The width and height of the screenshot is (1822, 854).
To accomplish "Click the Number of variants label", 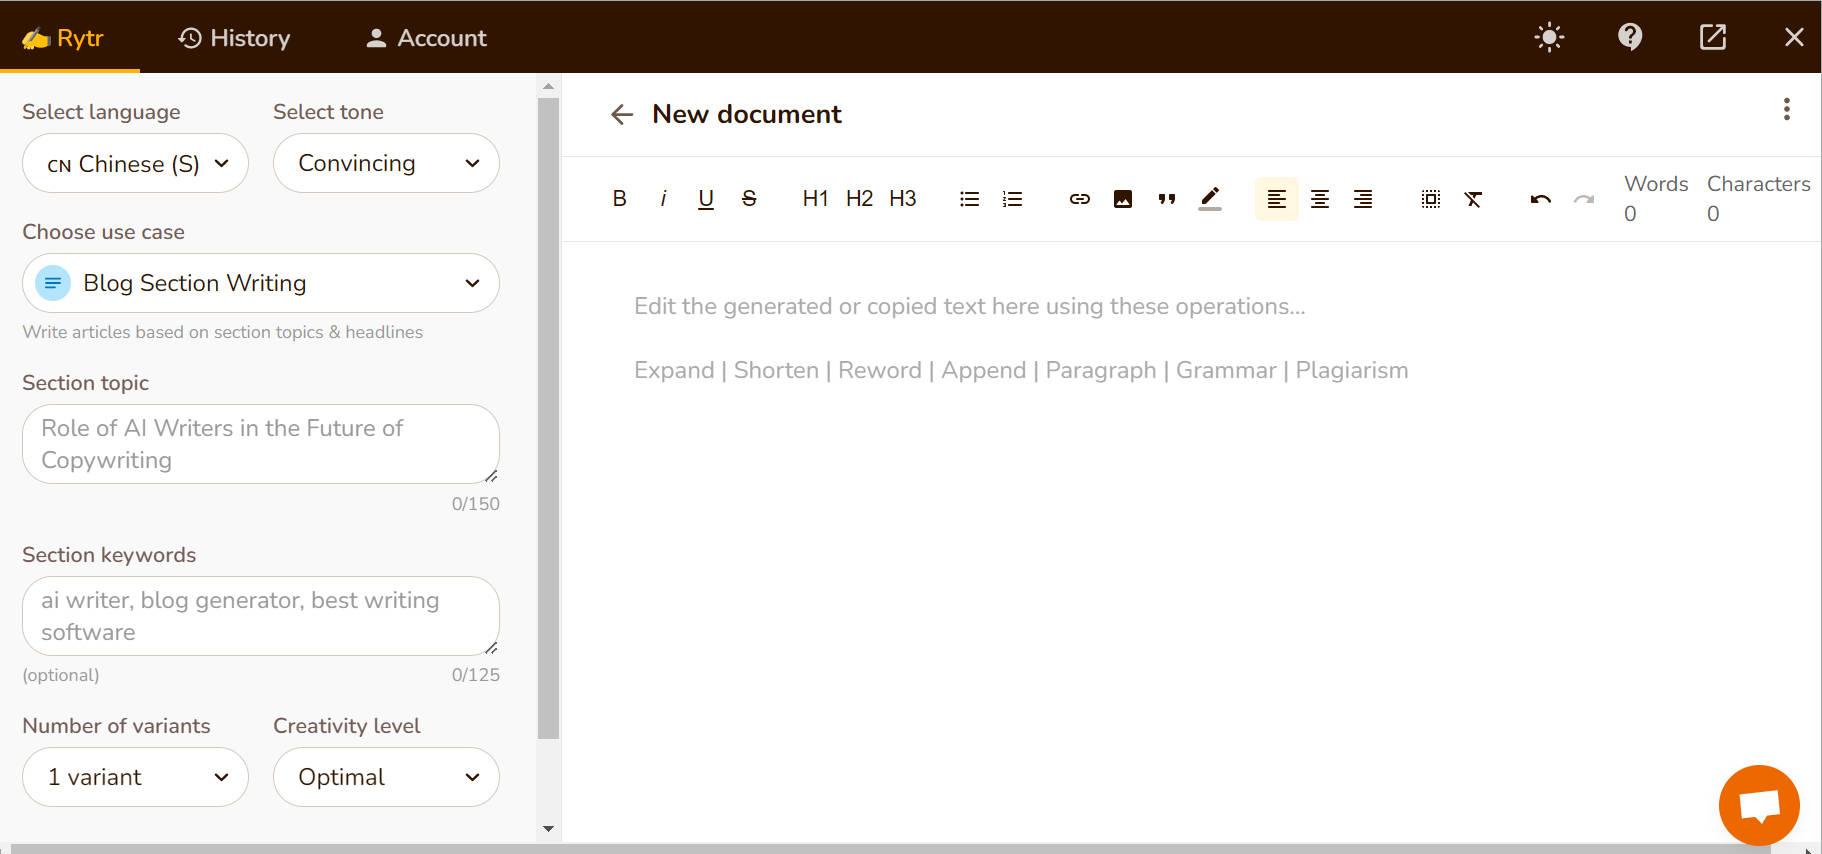I will (116, 726).
